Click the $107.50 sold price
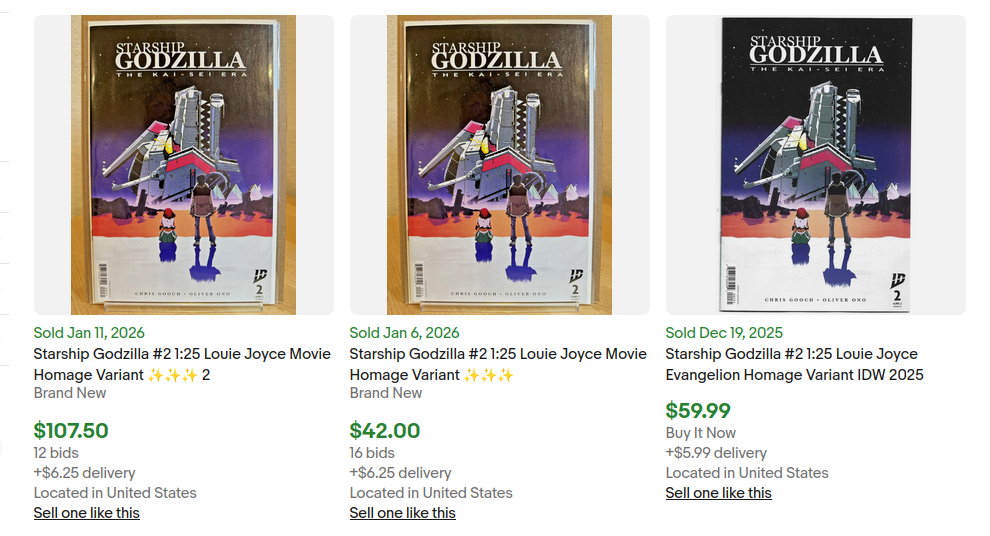 click(x=71, y=431)
